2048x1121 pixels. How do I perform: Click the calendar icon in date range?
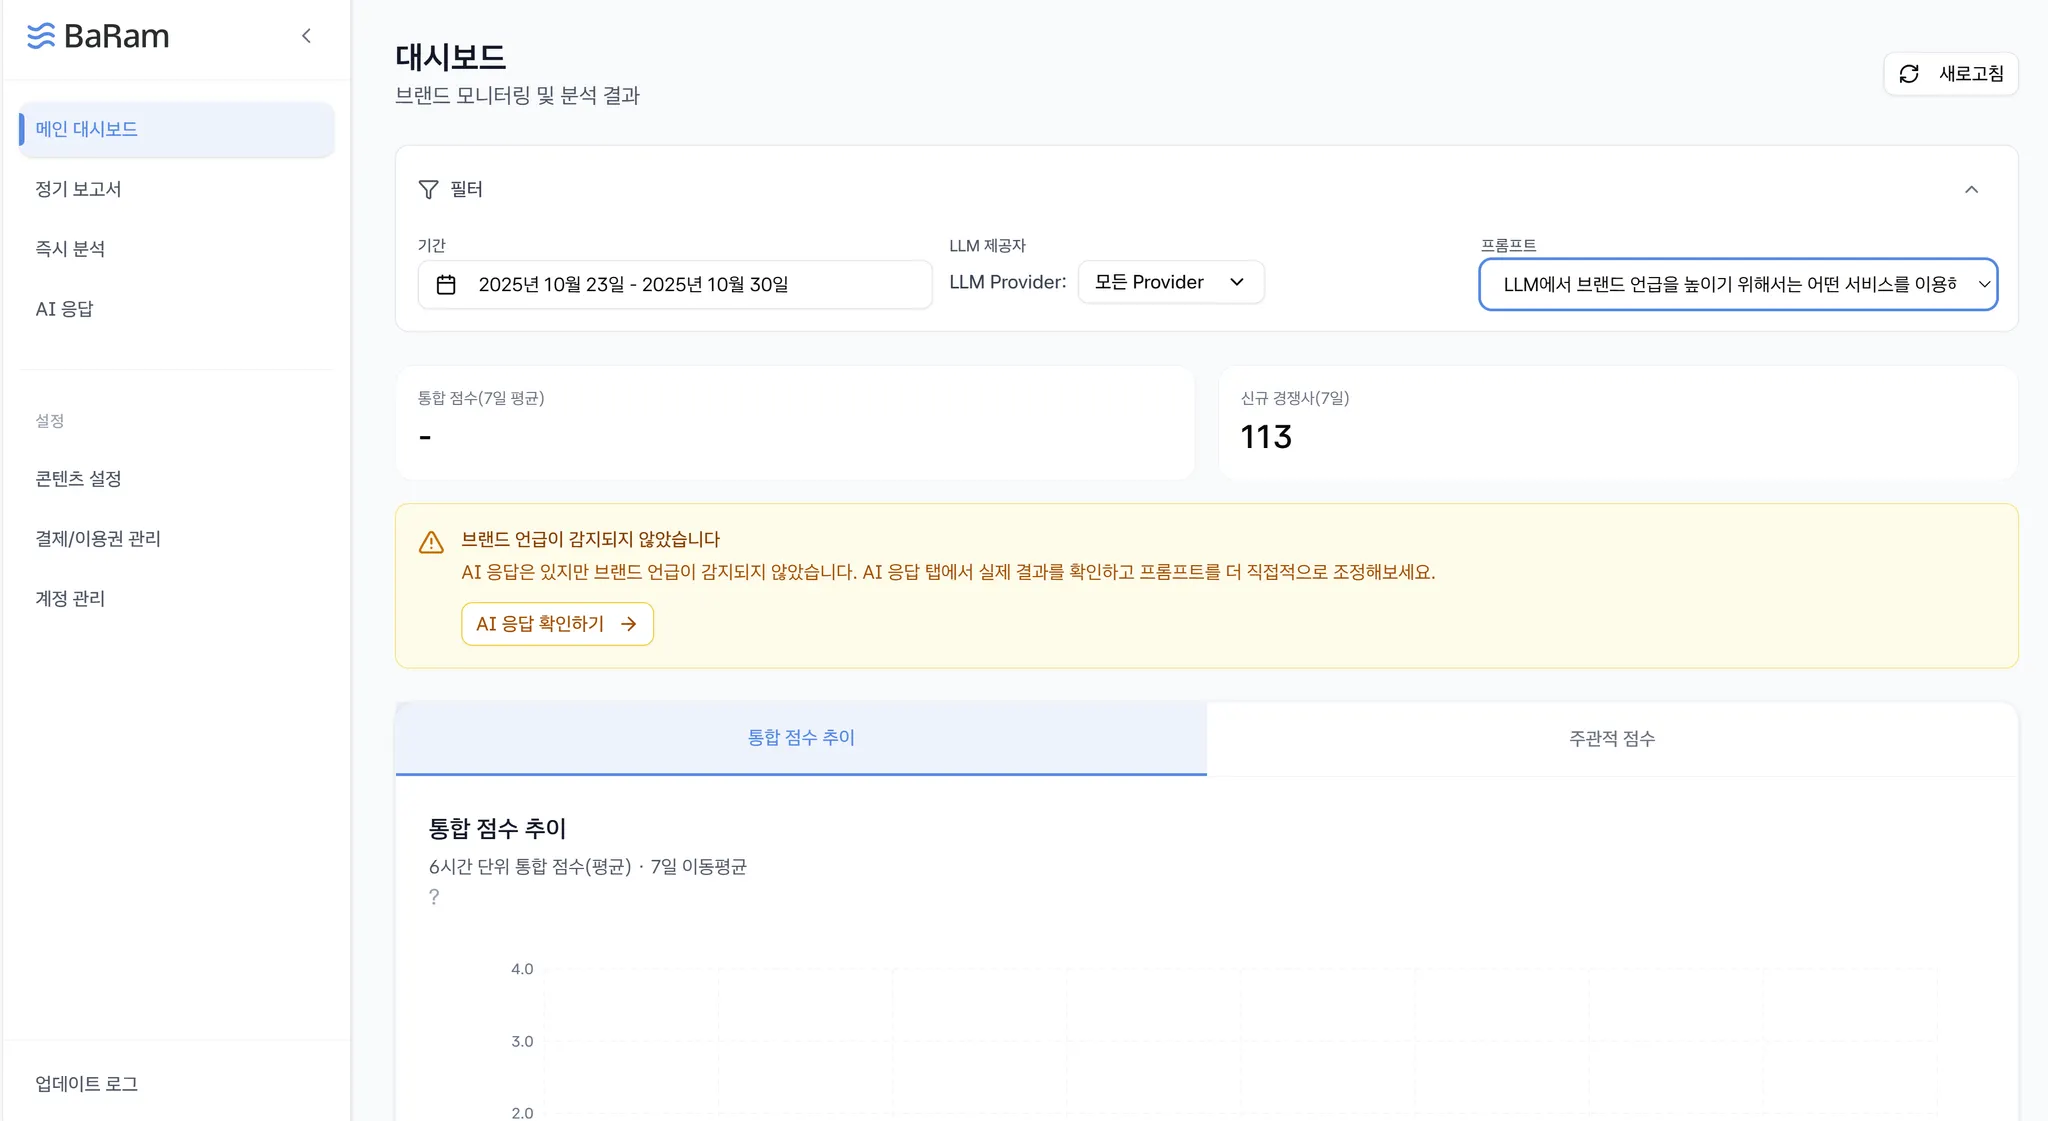pyautogui.click(x=446, y=285)
